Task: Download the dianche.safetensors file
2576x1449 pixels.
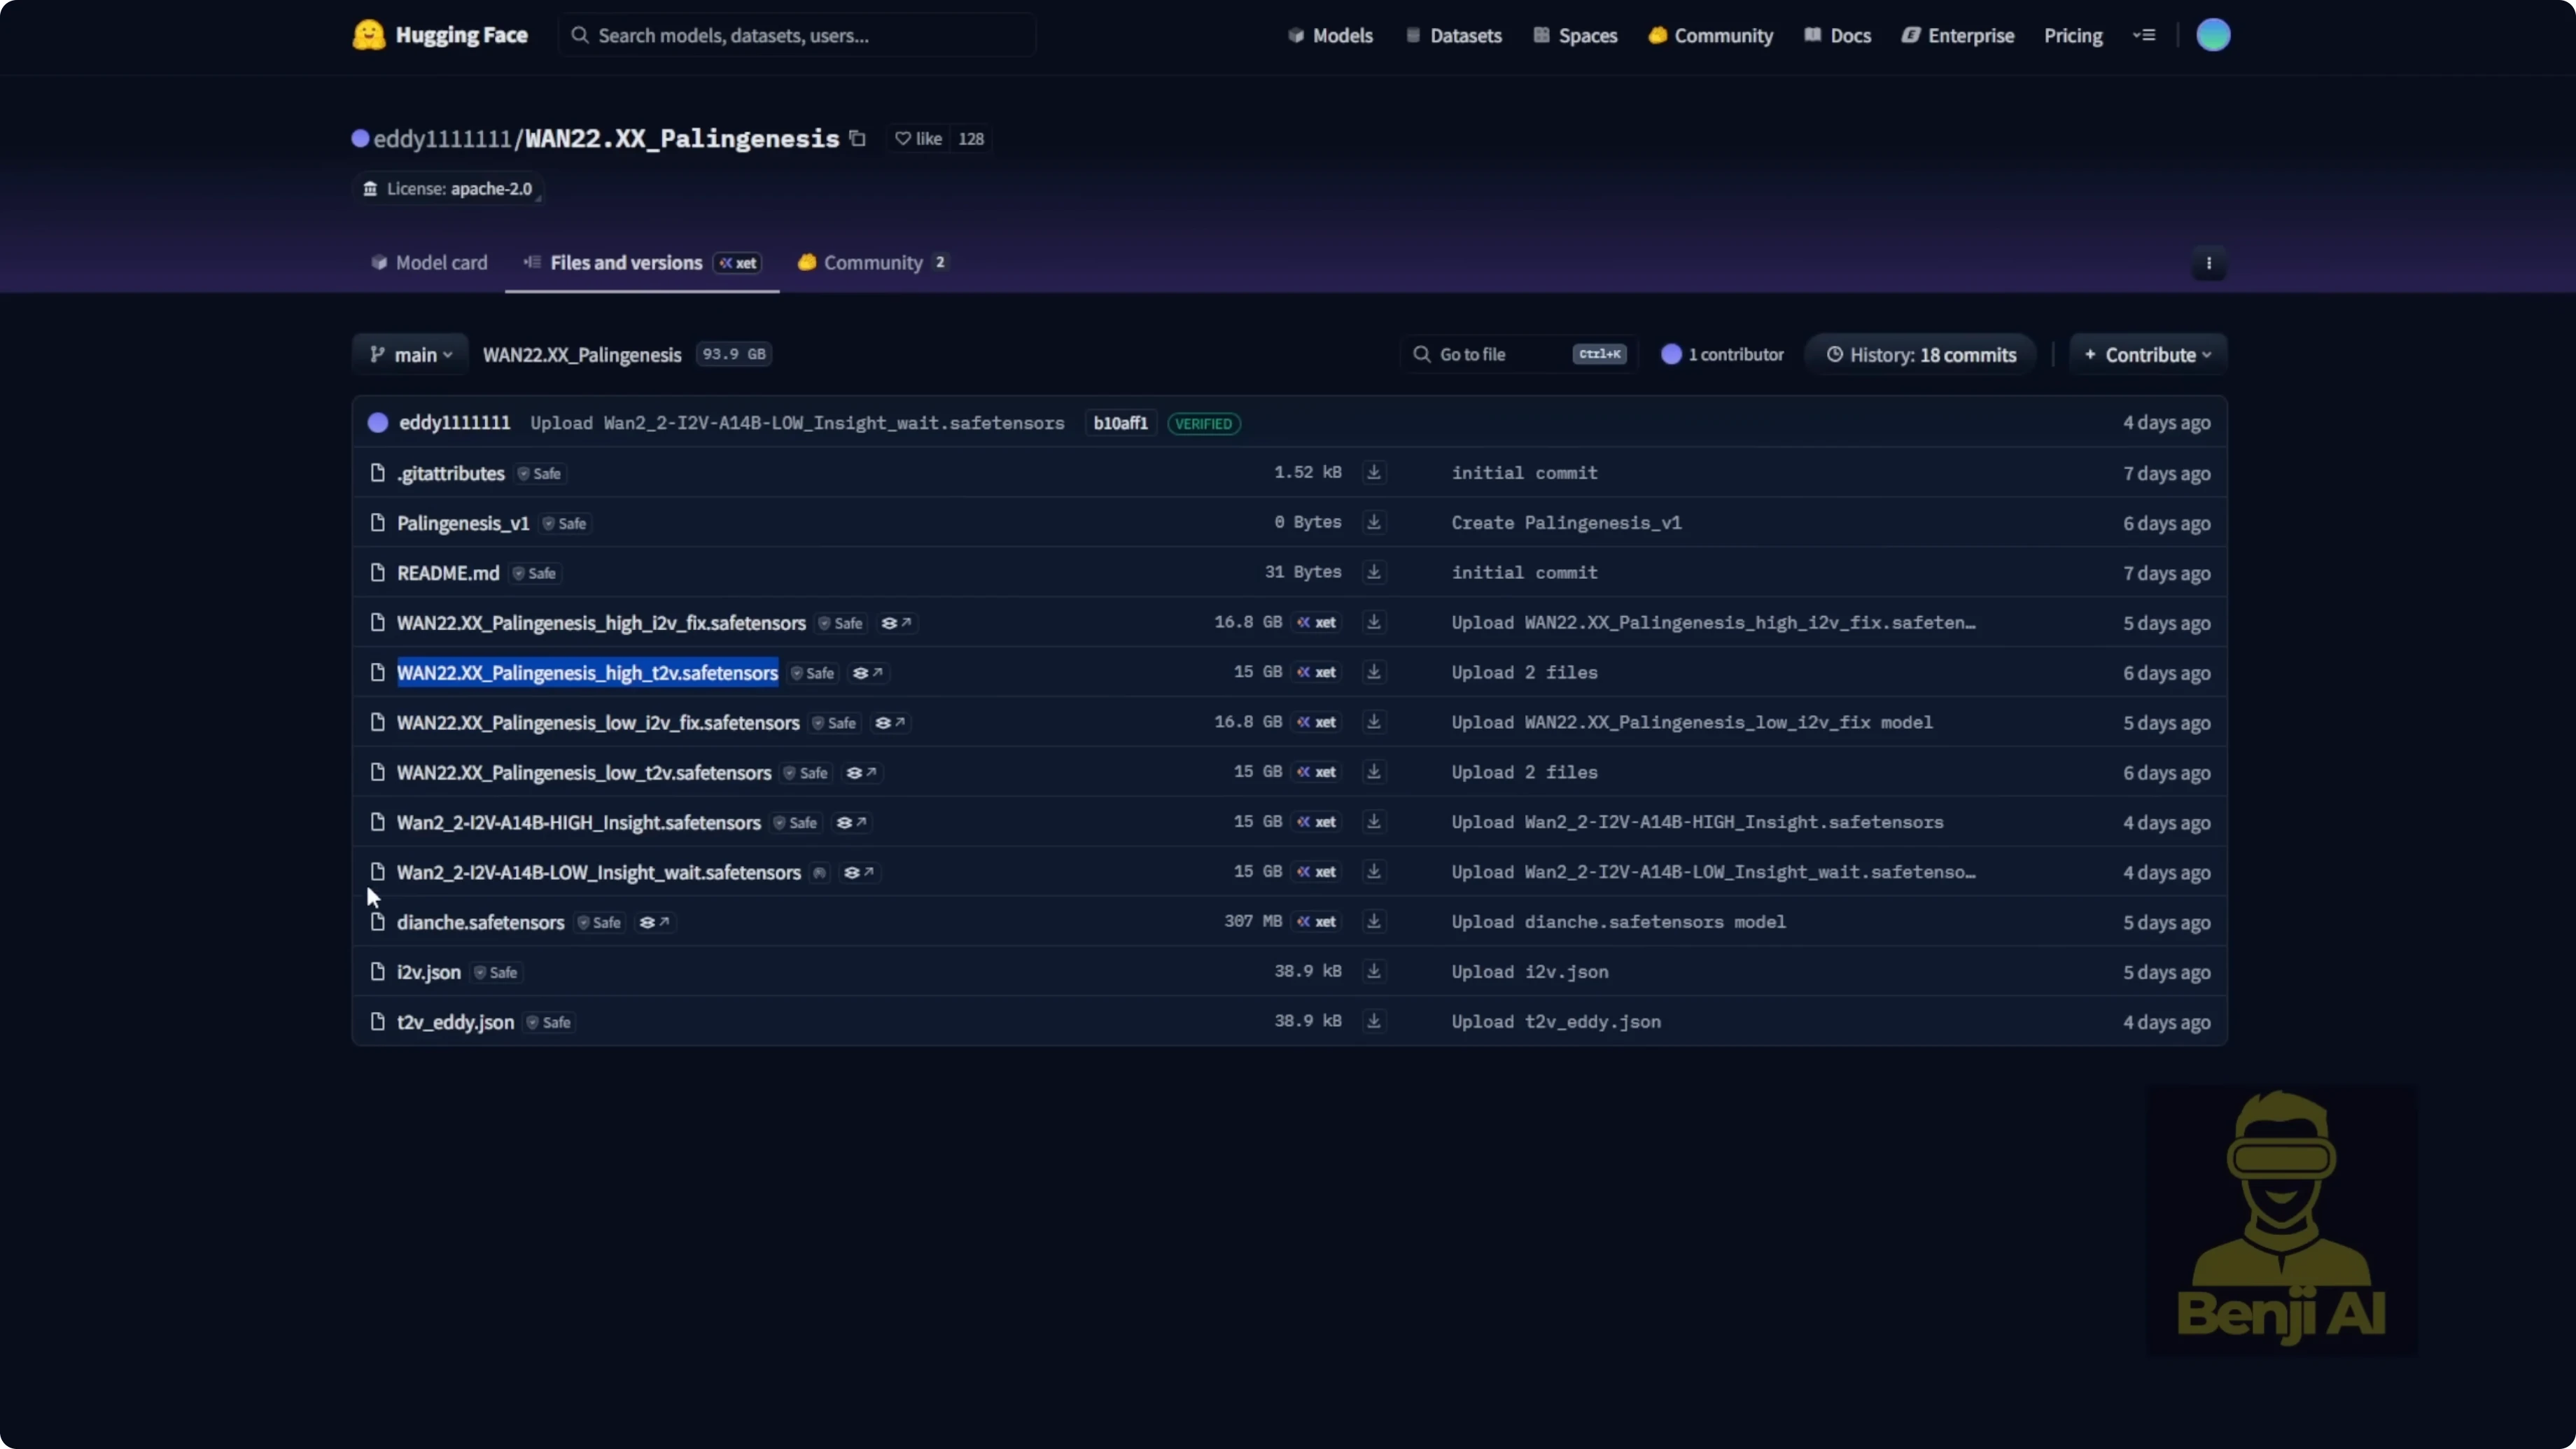Action: [x=1374, y=921]
